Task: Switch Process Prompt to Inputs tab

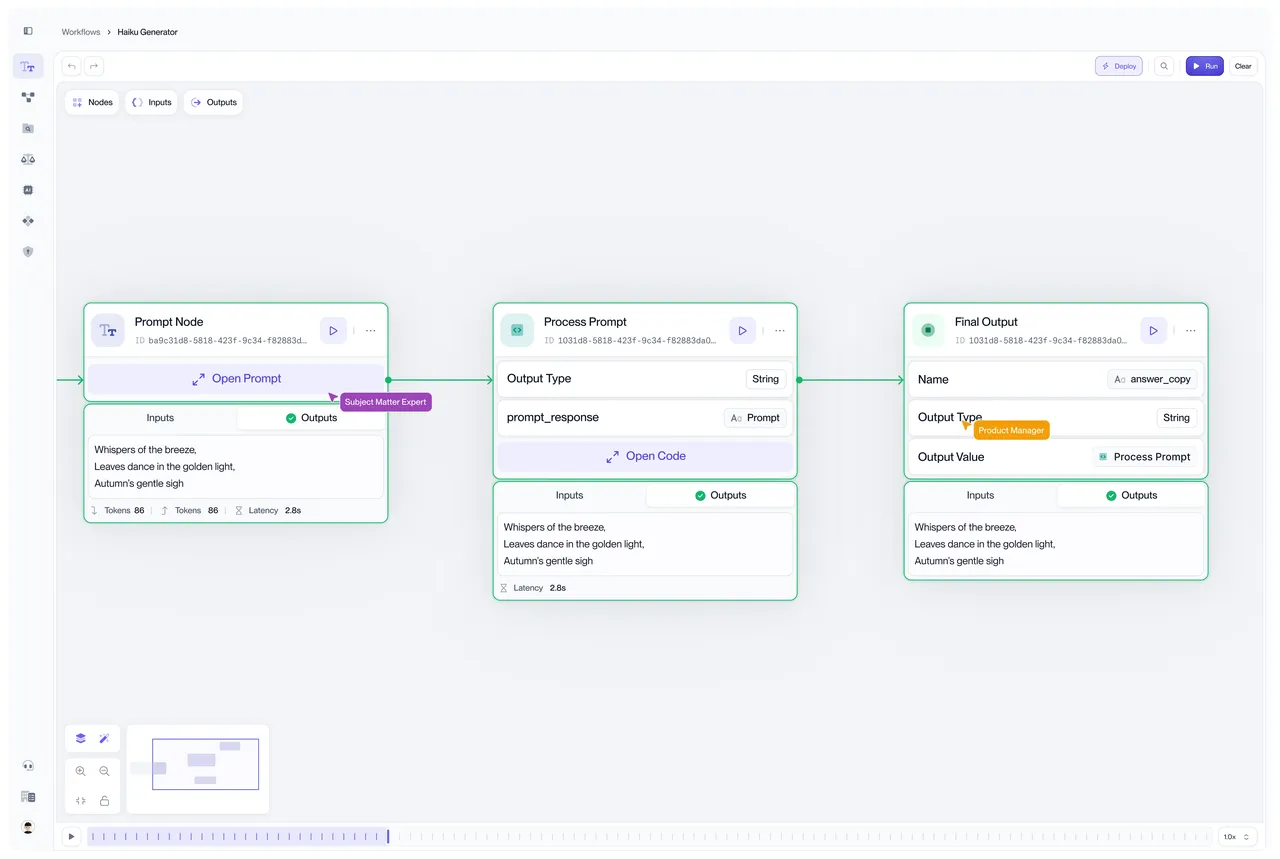Action: (570, 495)
